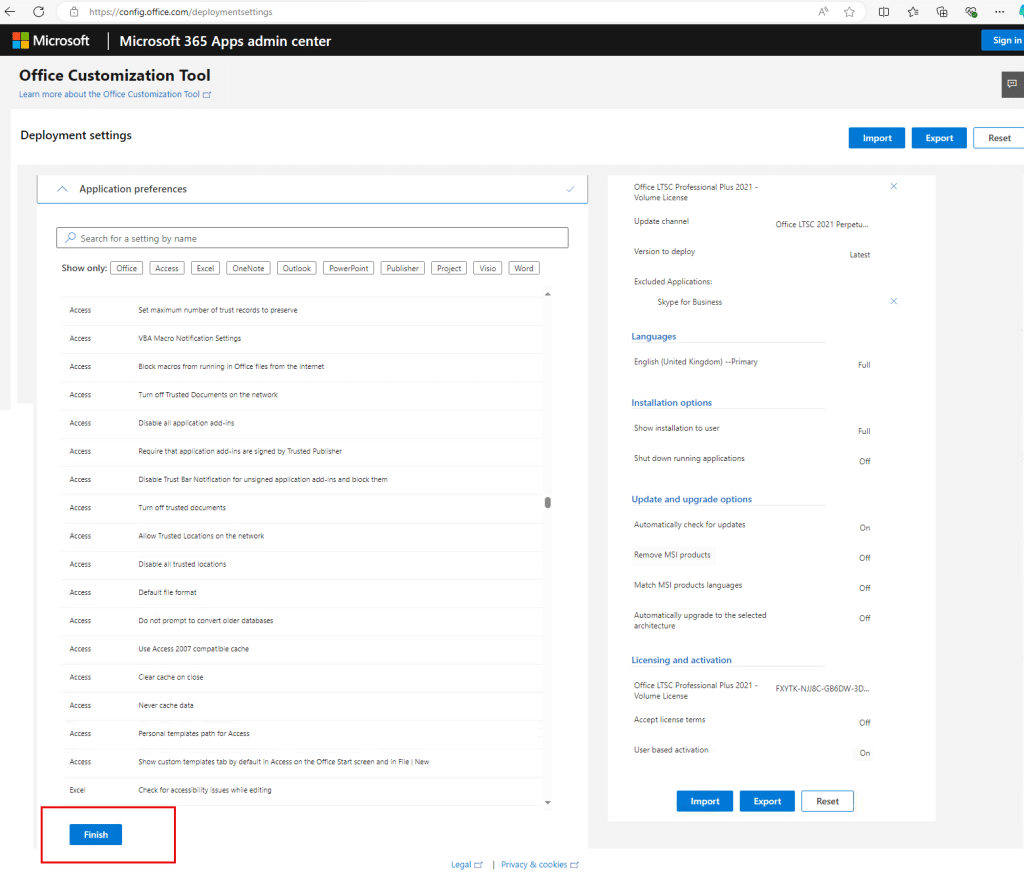
Task: Click the magnifier icon in settings search
Action: [70, 238]
